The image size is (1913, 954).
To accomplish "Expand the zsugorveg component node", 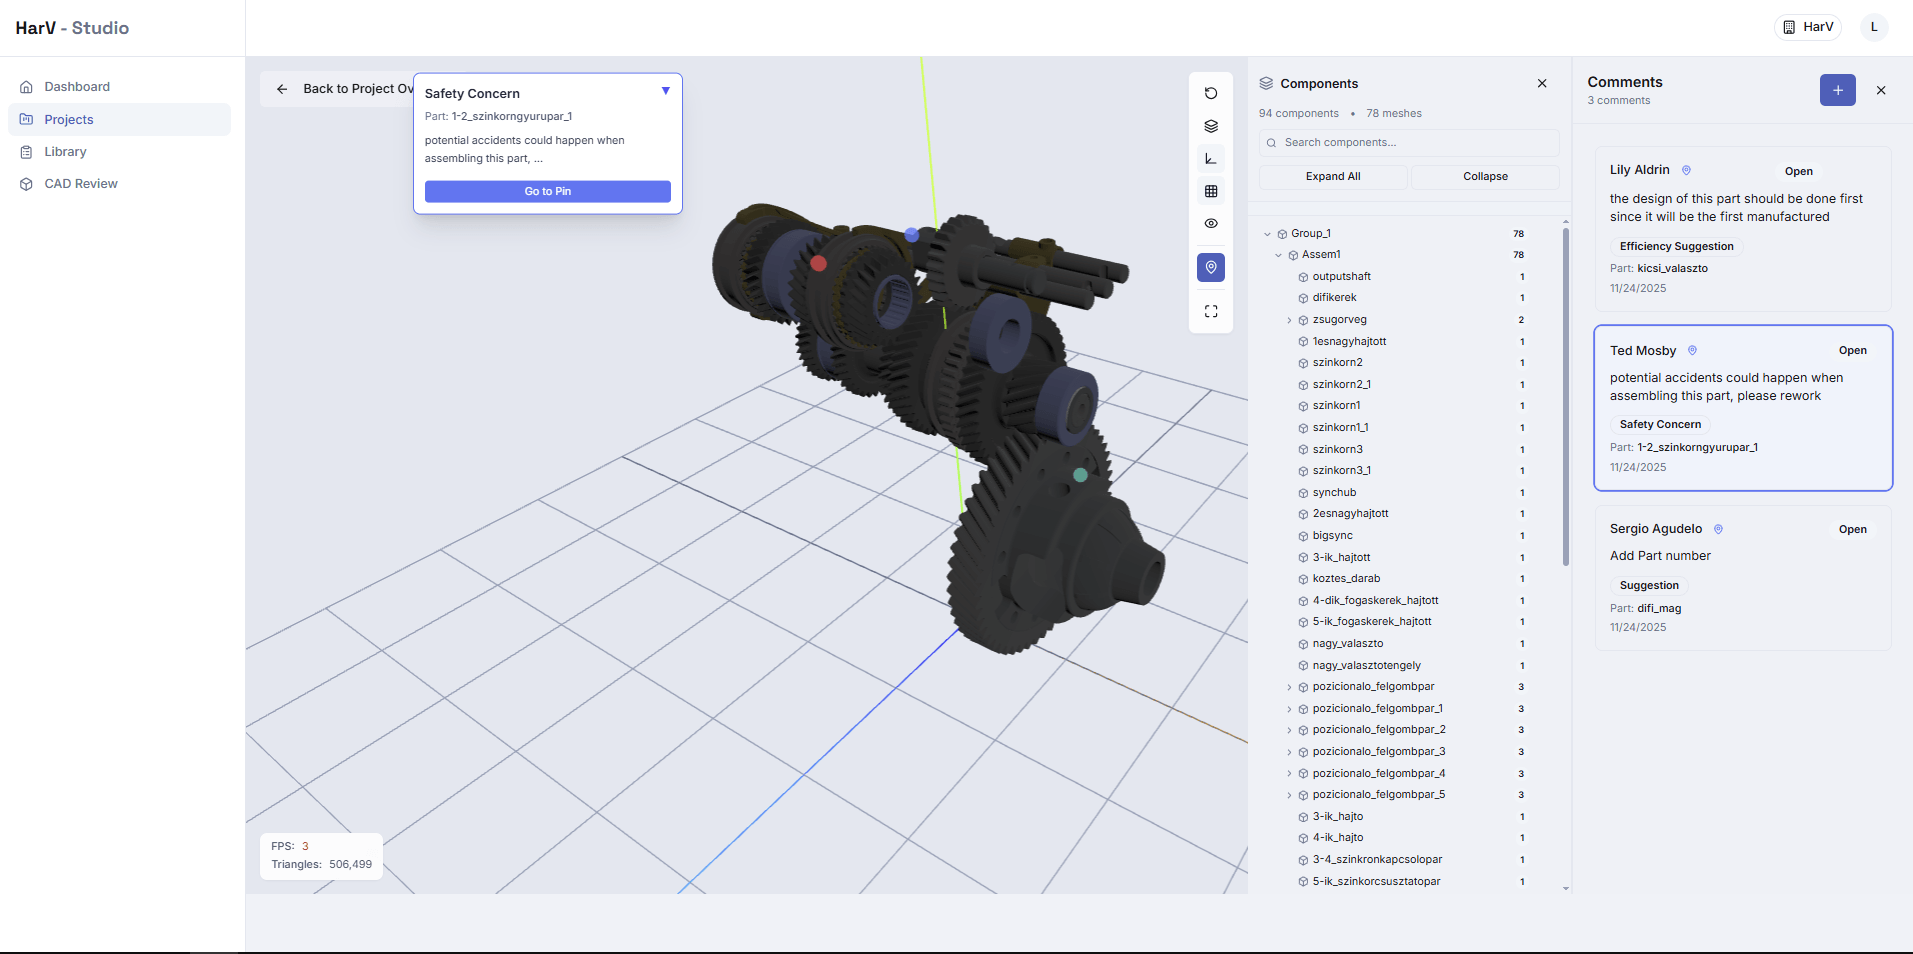I will coord(1289,320).
